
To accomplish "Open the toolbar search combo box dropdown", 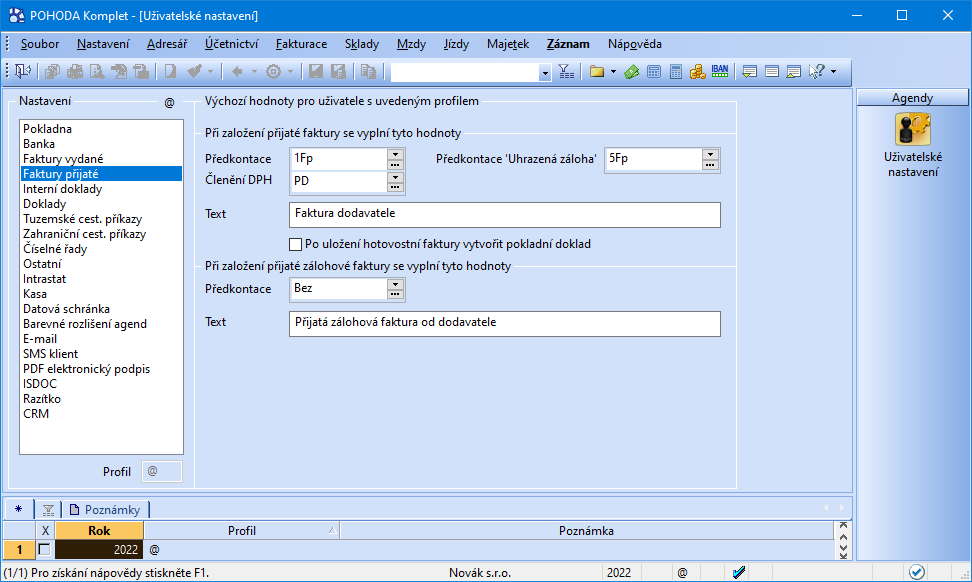I will click(545, 73).
